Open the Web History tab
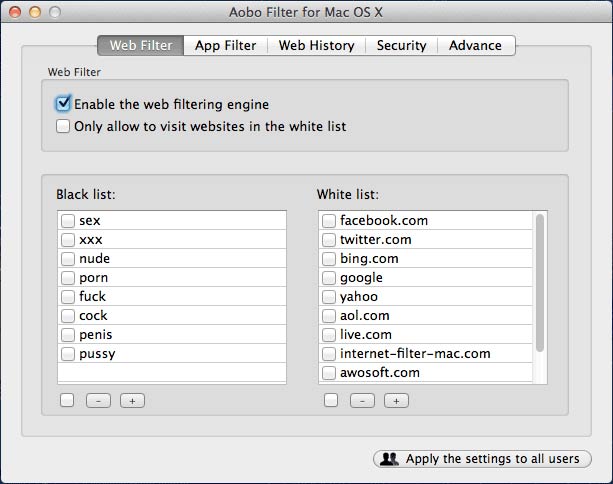 [x=316, y=45]
